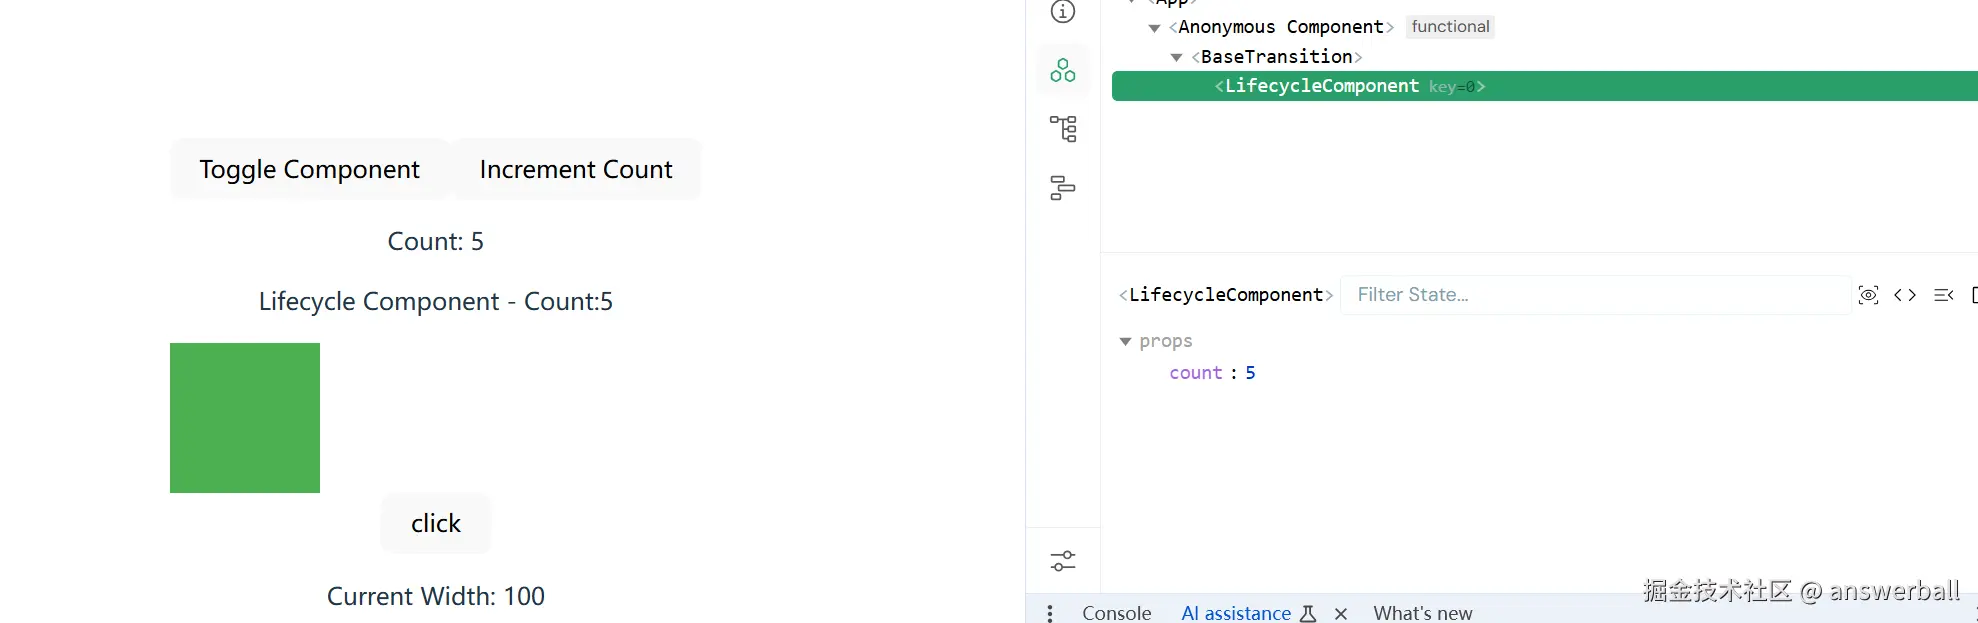
Task: Open the What's new tab
Action: pos(1423,613)
